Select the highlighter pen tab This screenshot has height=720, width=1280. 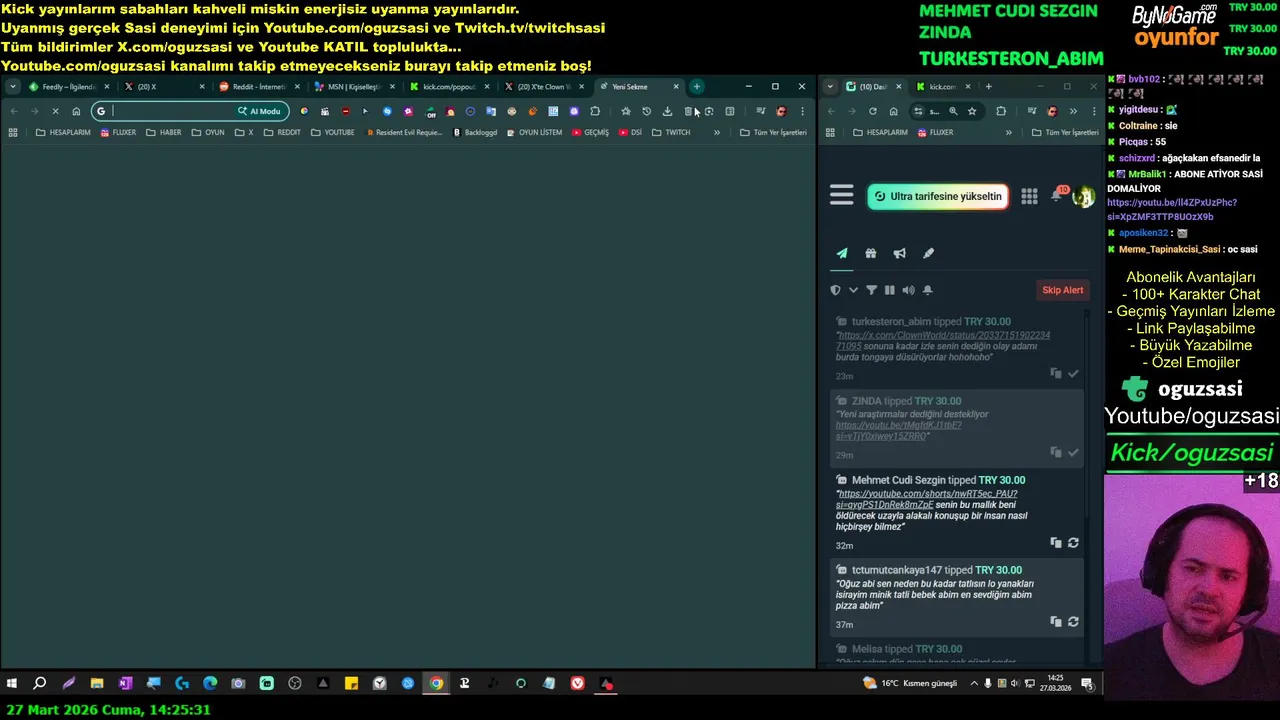point(929,253)
